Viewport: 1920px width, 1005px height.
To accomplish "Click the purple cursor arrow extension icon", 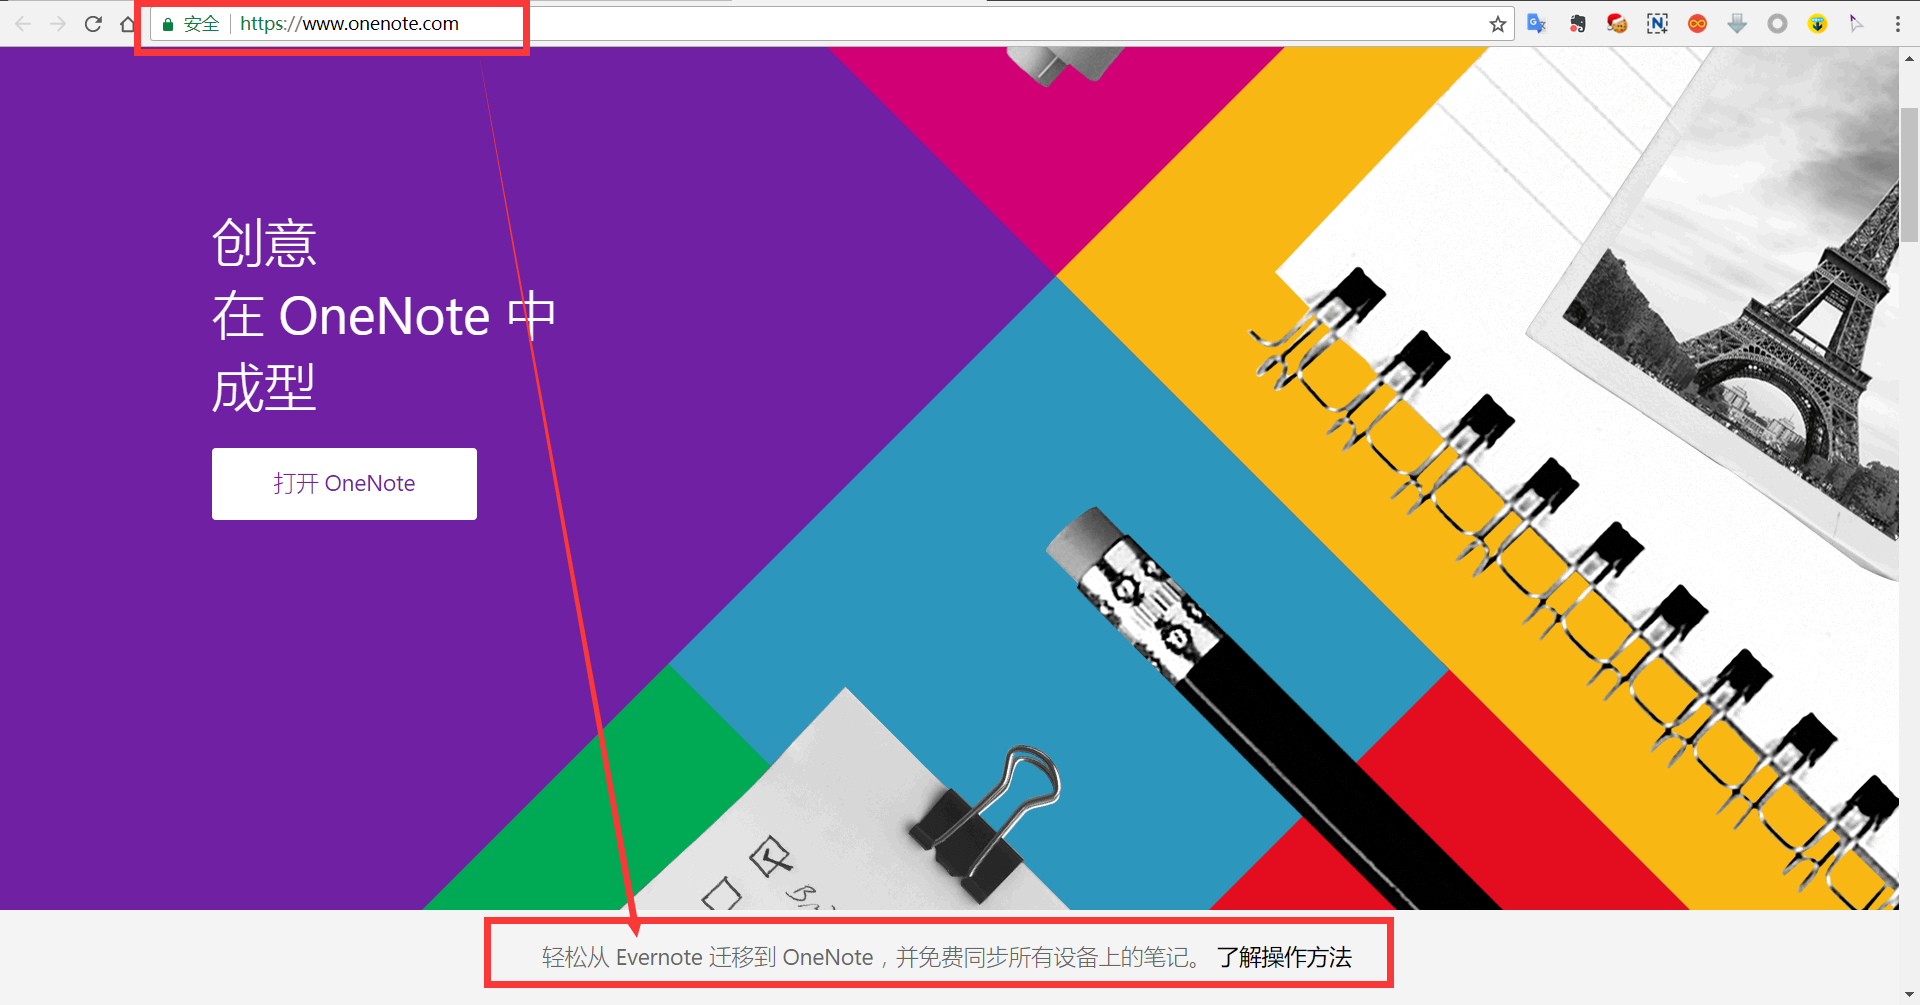I will (1856, 24).
